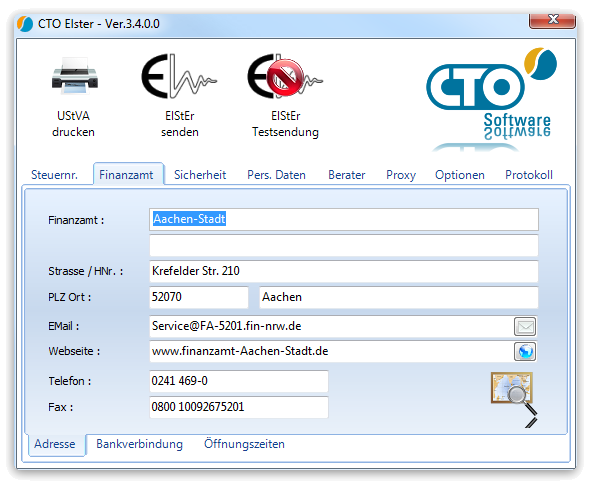The image size is (592, 485).
Task: Click the CTO Elster title bar app icon
Action: (x=25, y=24)
